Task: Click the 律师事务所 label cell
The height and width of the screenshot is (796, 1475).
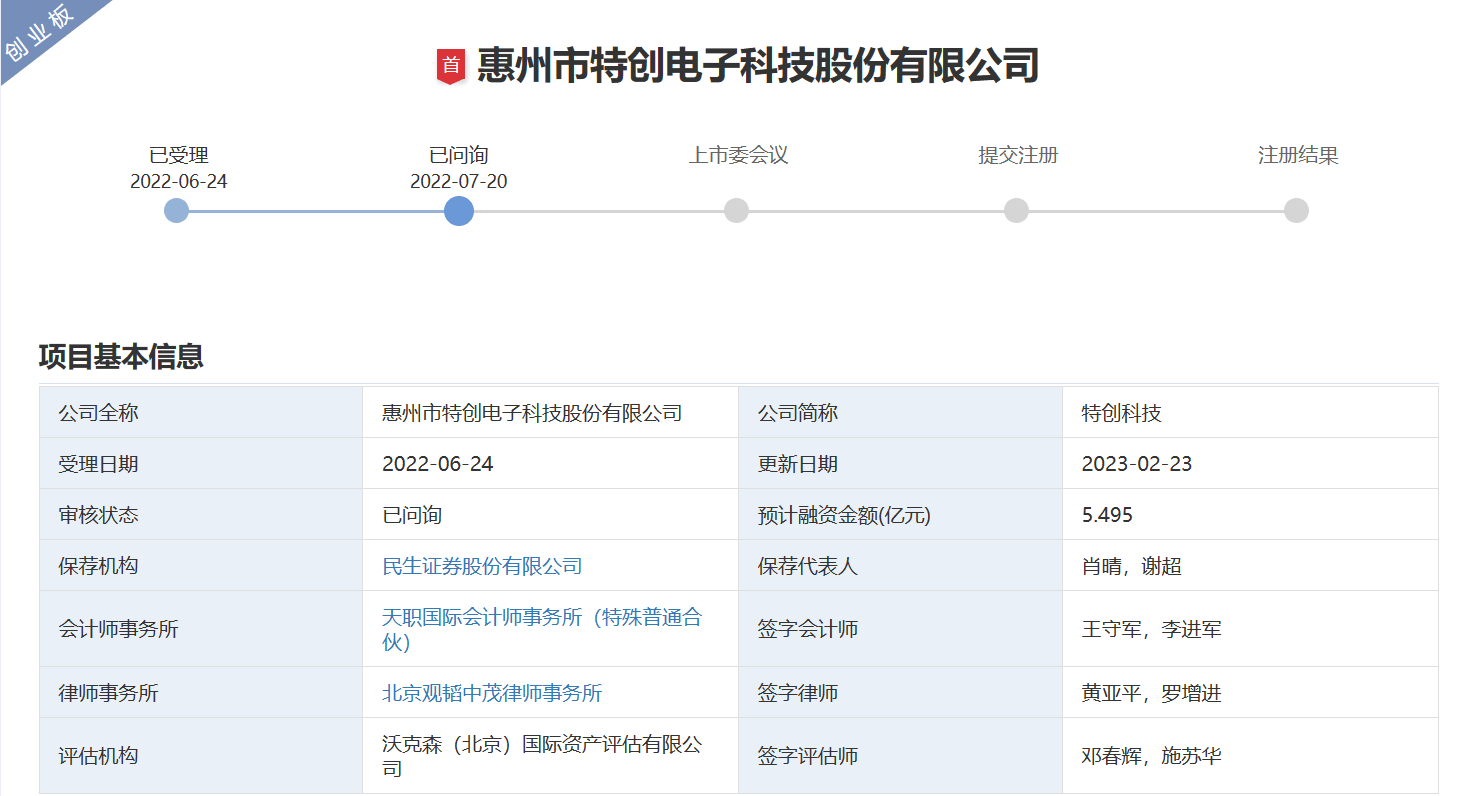Action: (201, 693)
